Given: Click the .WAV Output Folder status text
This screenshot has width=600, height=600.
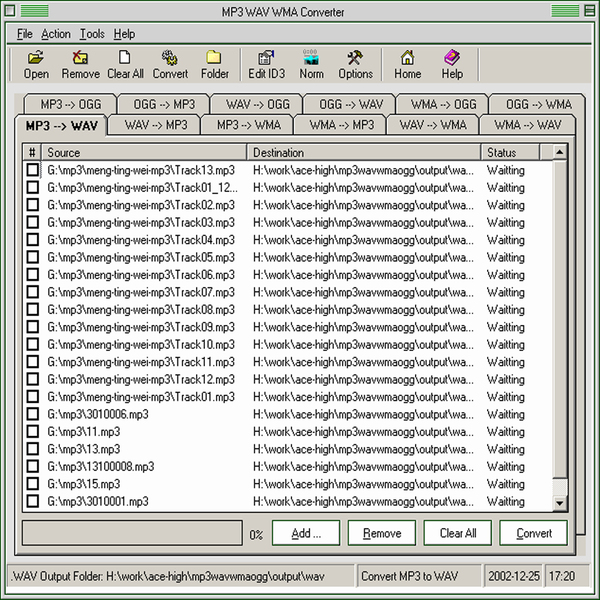Looking at the screenshot, I should click(168, 576).
